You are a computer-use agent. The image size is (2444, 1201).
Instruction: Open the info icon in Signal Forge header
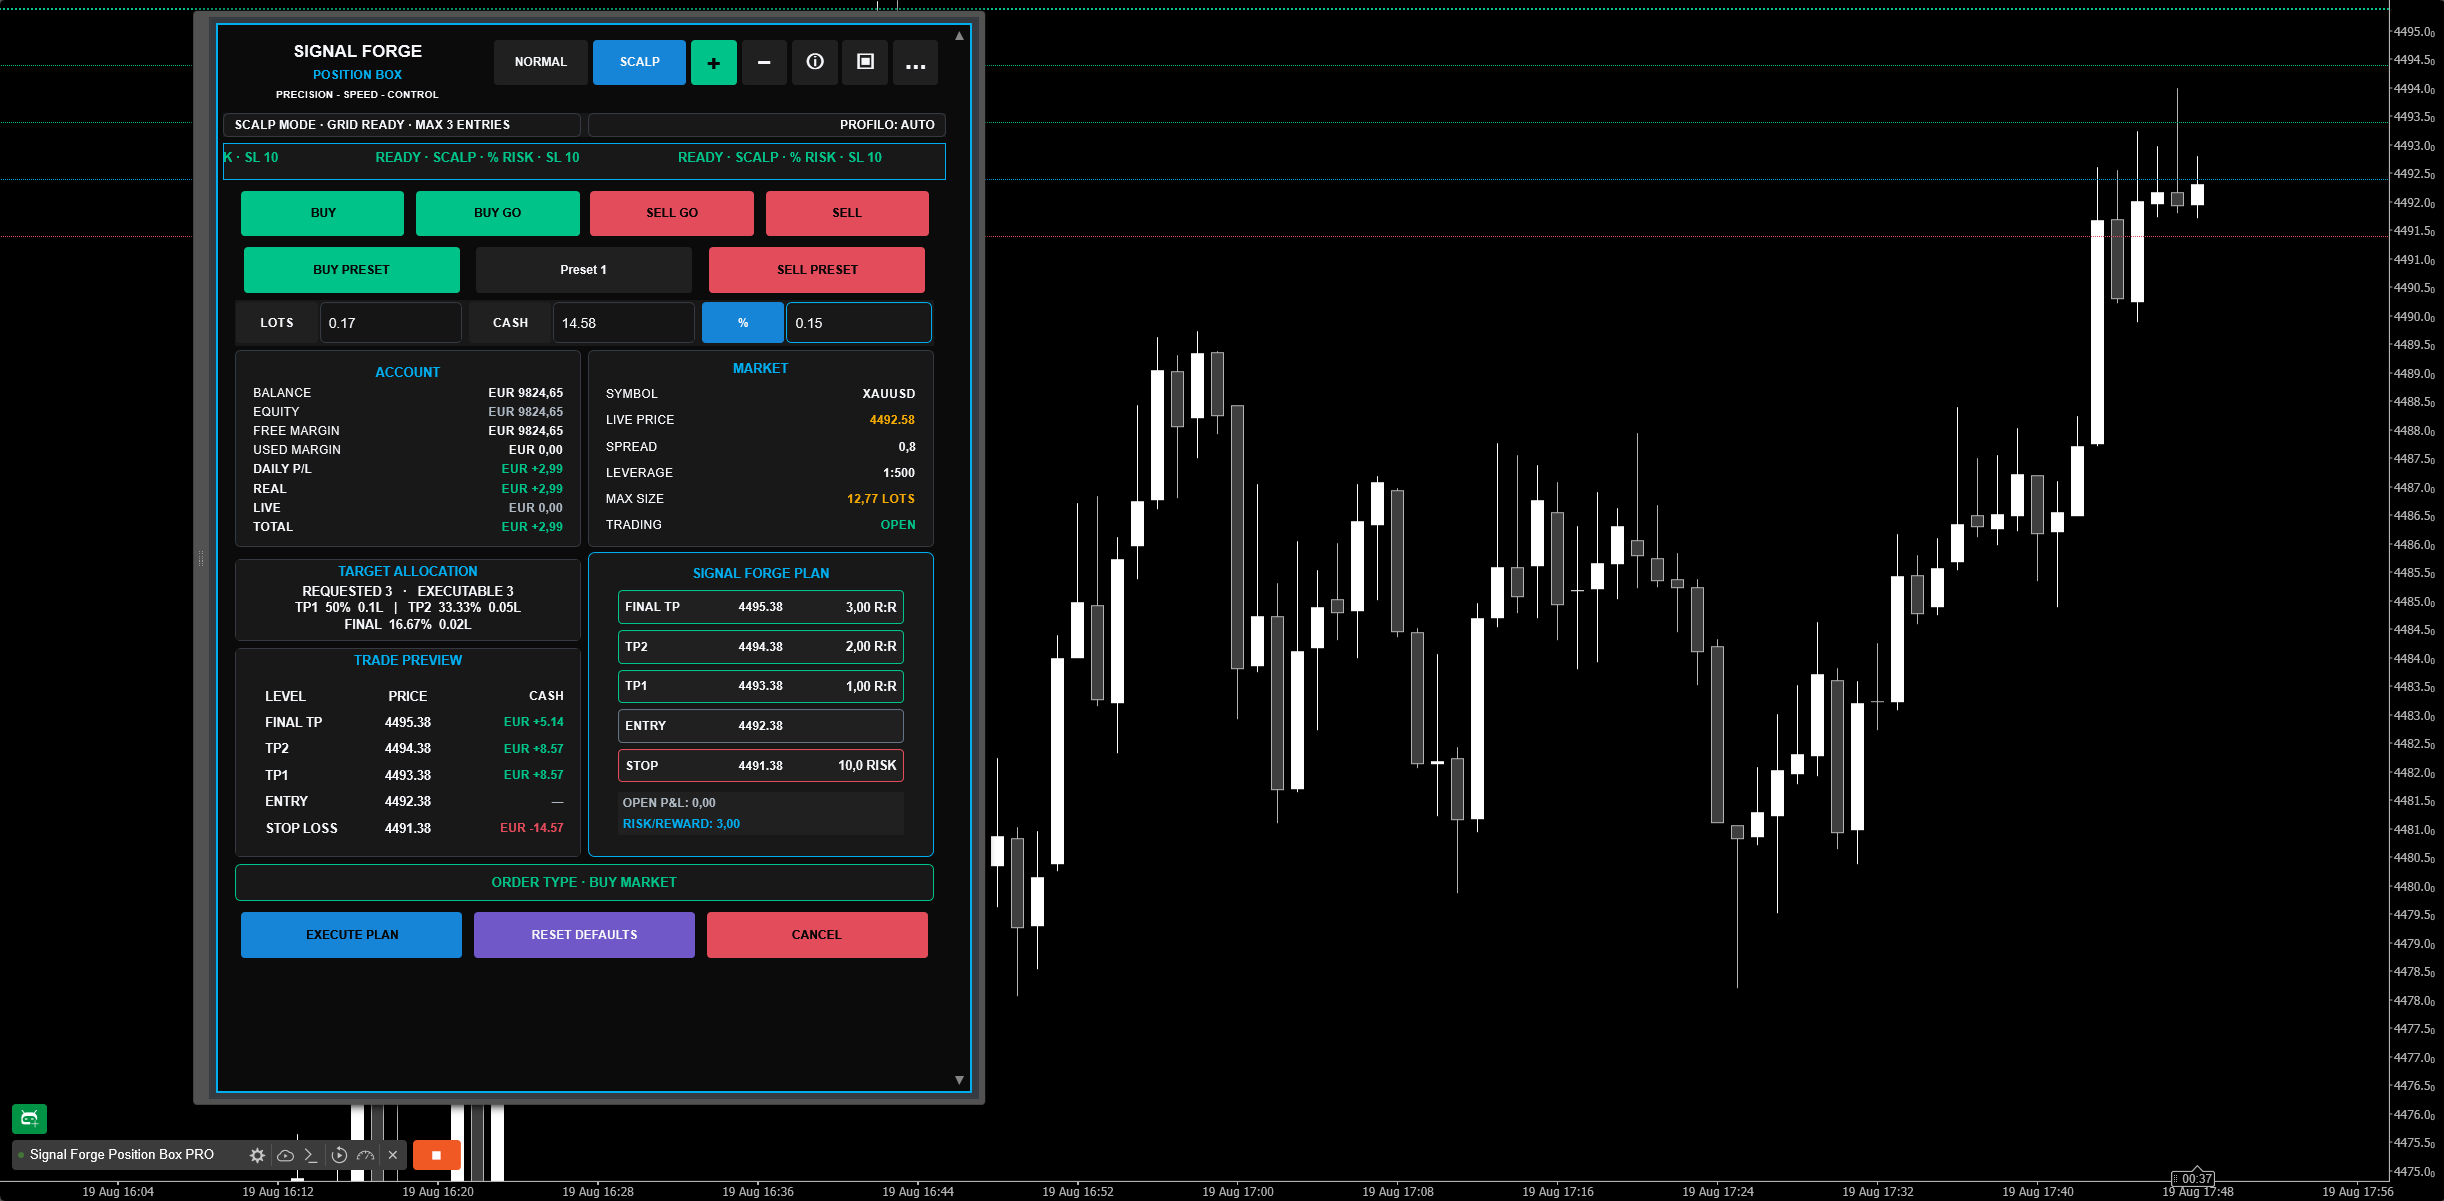(x=815, y=62)
